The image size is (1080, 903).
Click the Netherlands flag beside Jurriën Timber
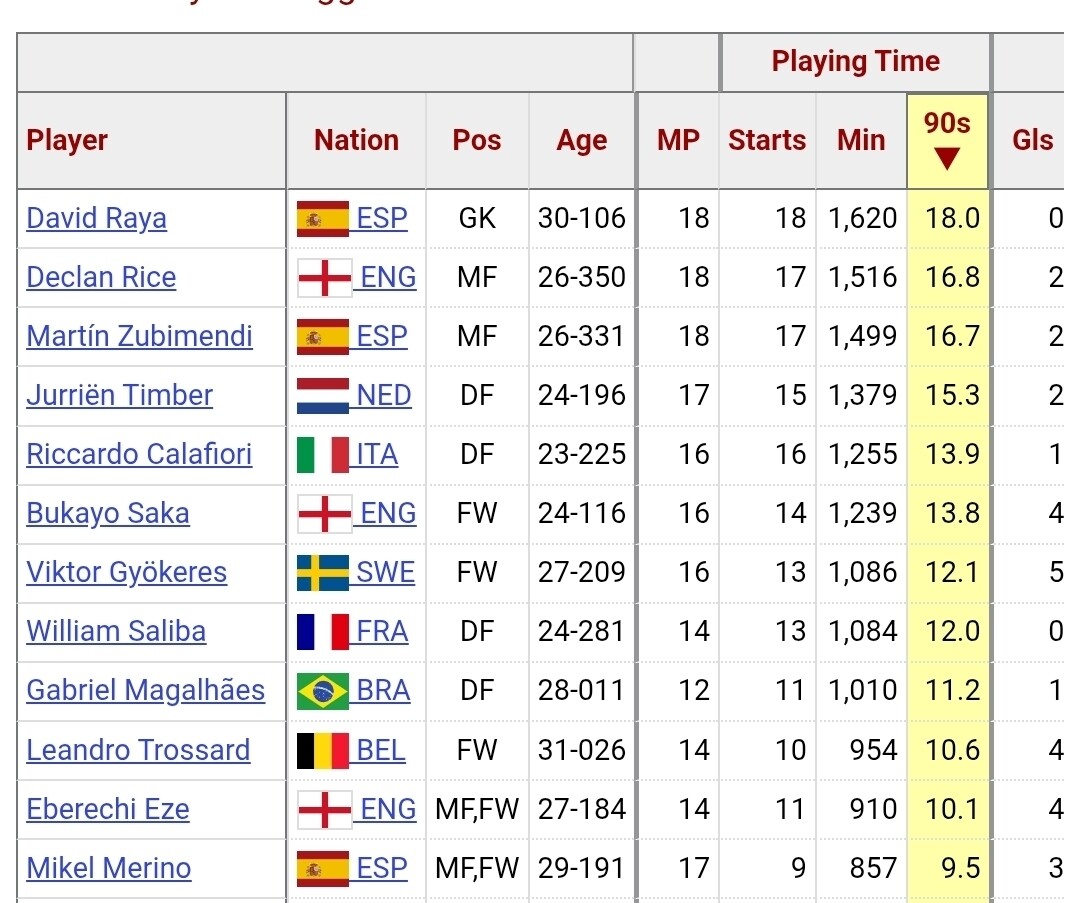323,396
